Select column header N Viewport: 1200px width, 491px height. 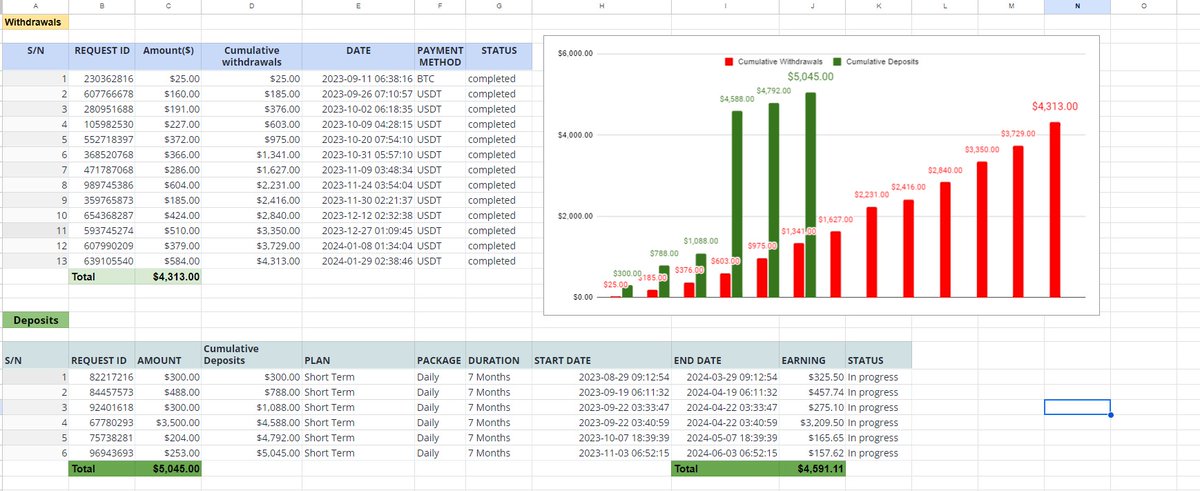click(1077, 7)
